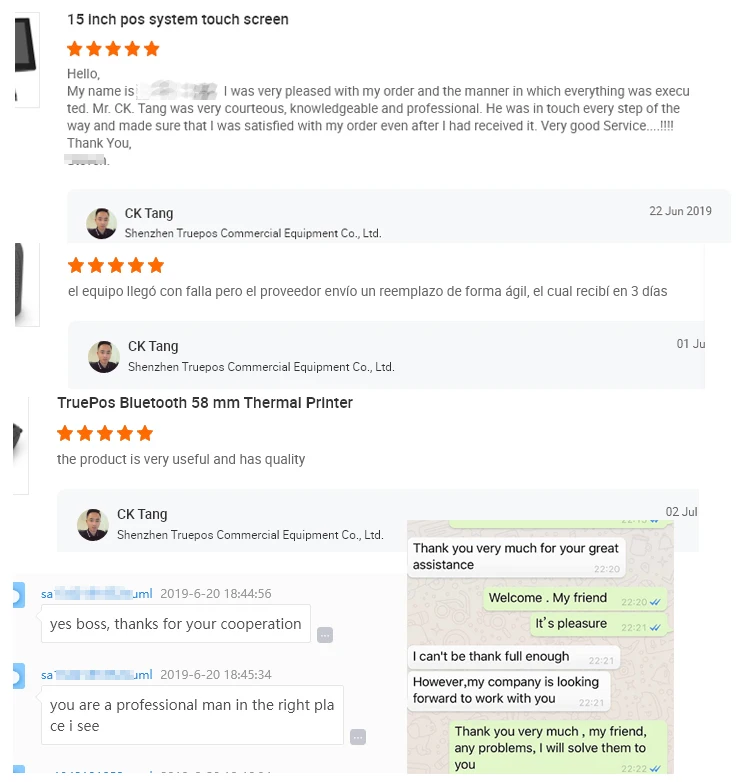Click star rating above the Spanish review
This screenshot has height=782, width=750.
115,265
